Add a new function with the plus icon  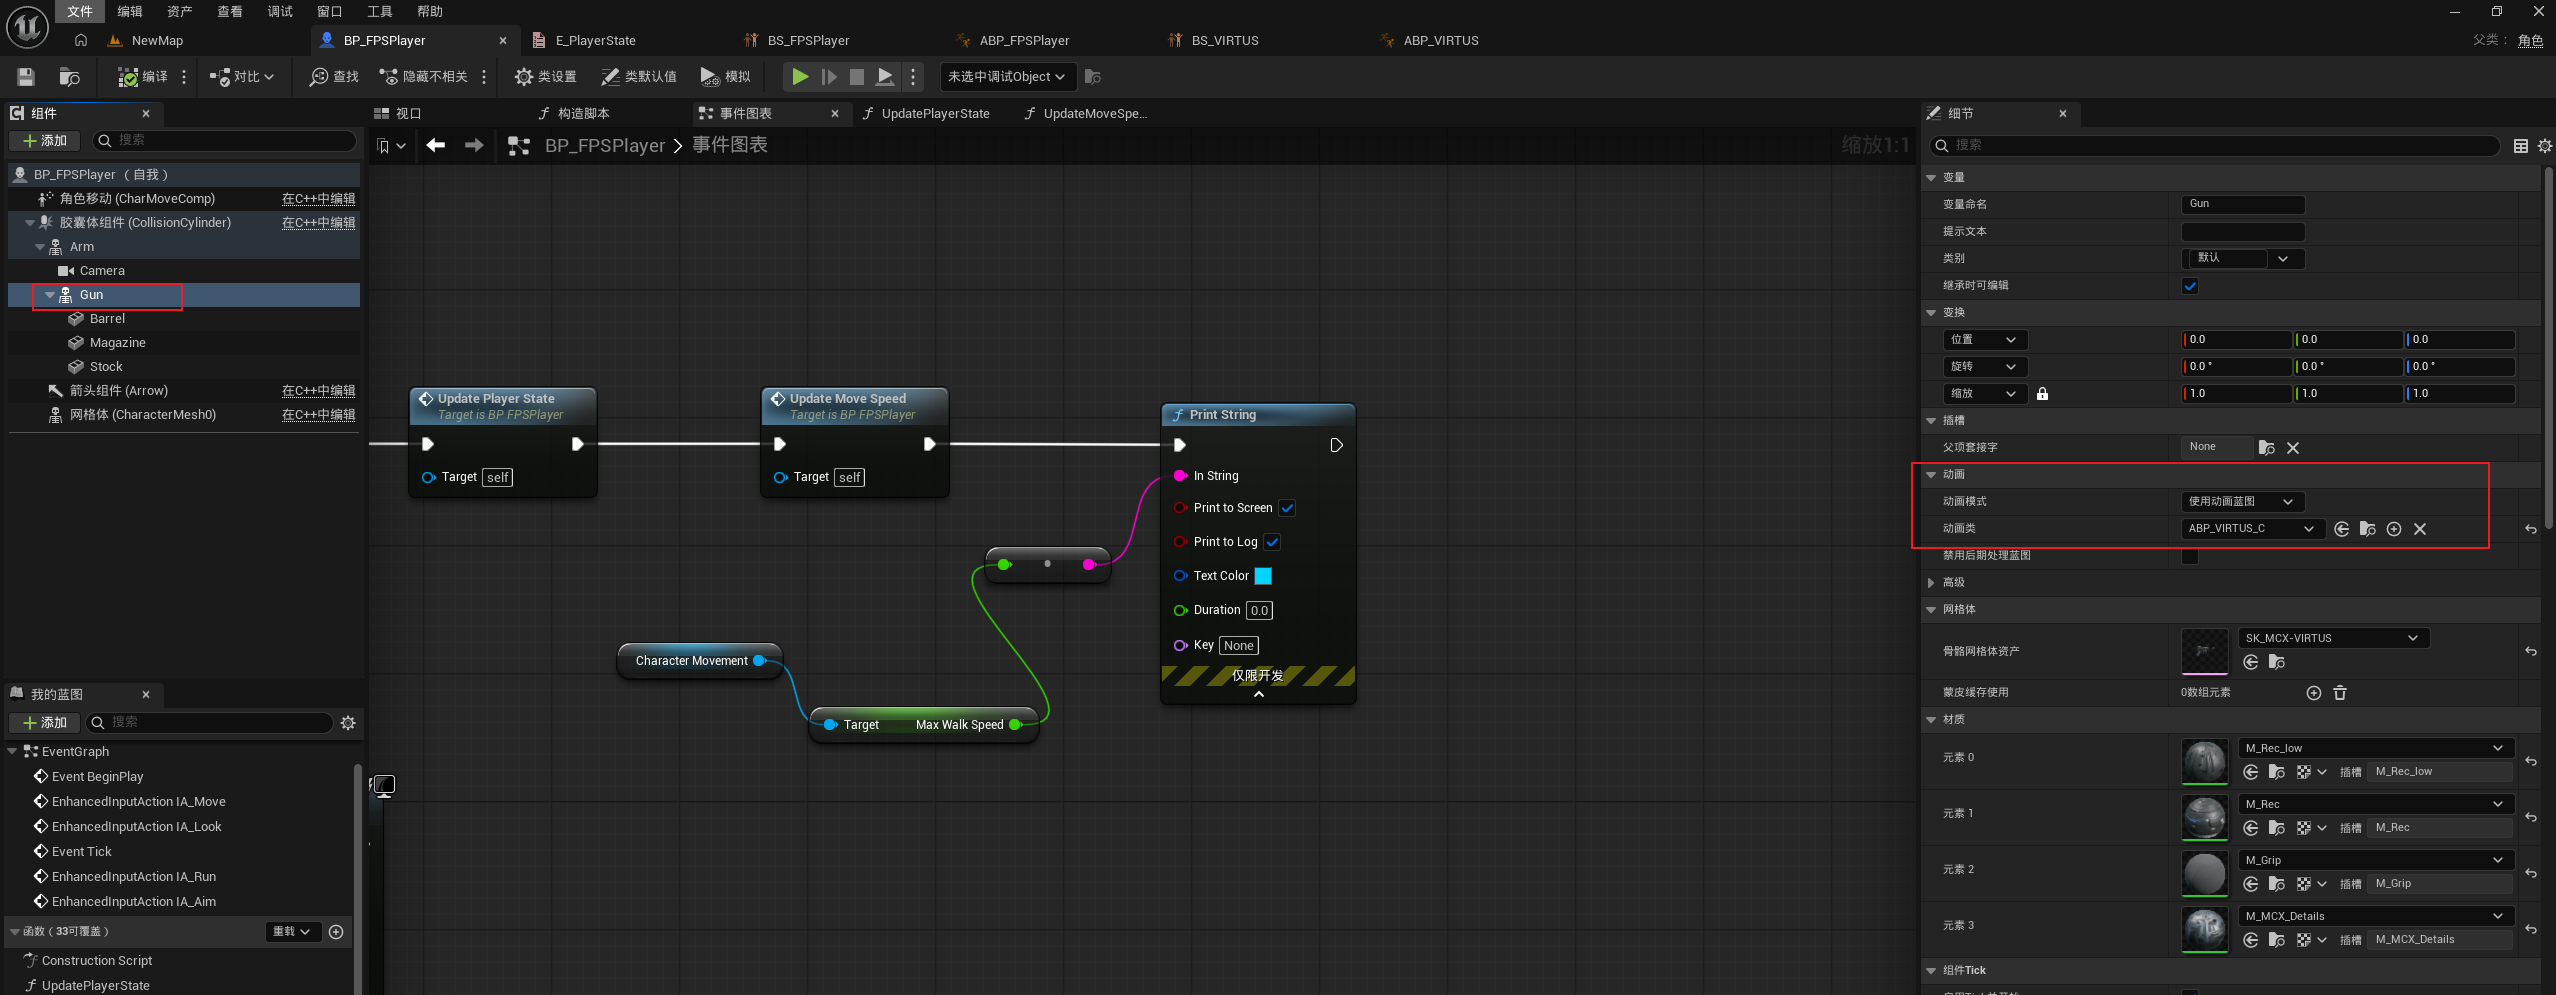tap(336, 932)
